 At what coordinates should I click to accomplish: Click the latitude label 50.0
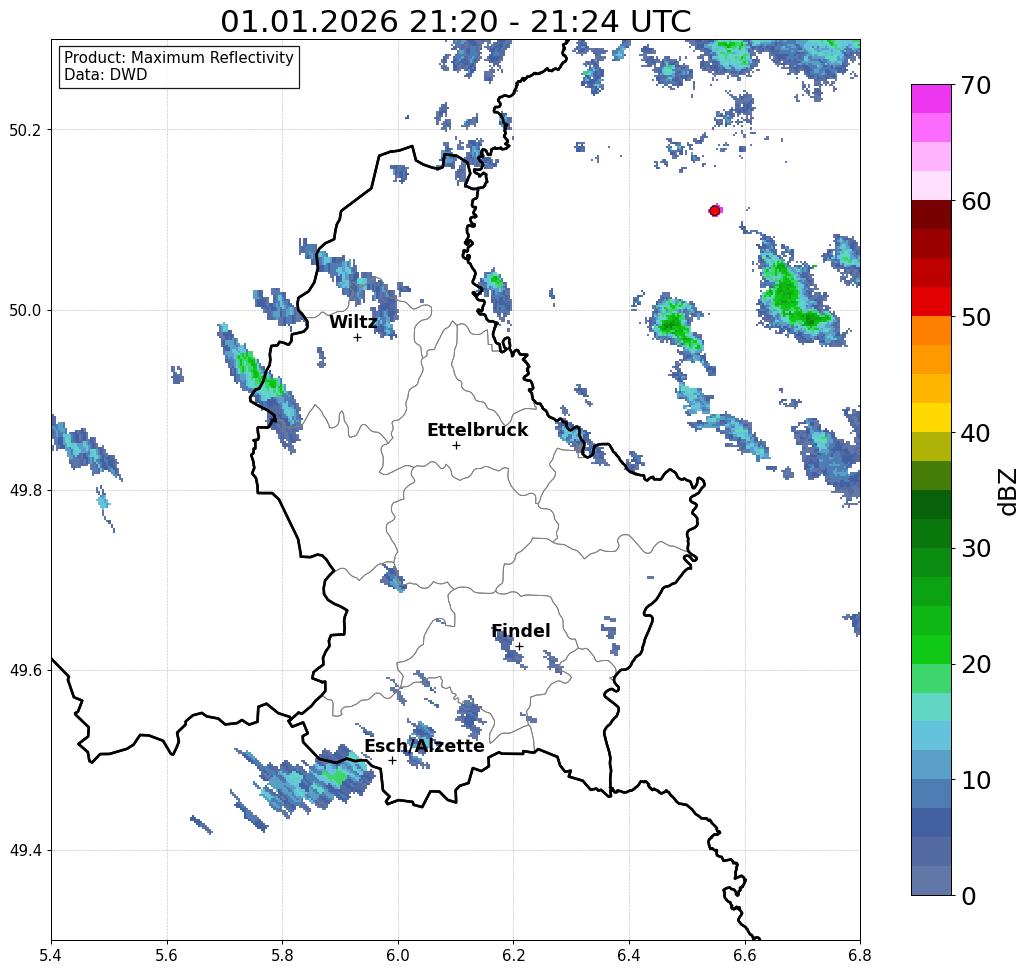click(25, 310)
